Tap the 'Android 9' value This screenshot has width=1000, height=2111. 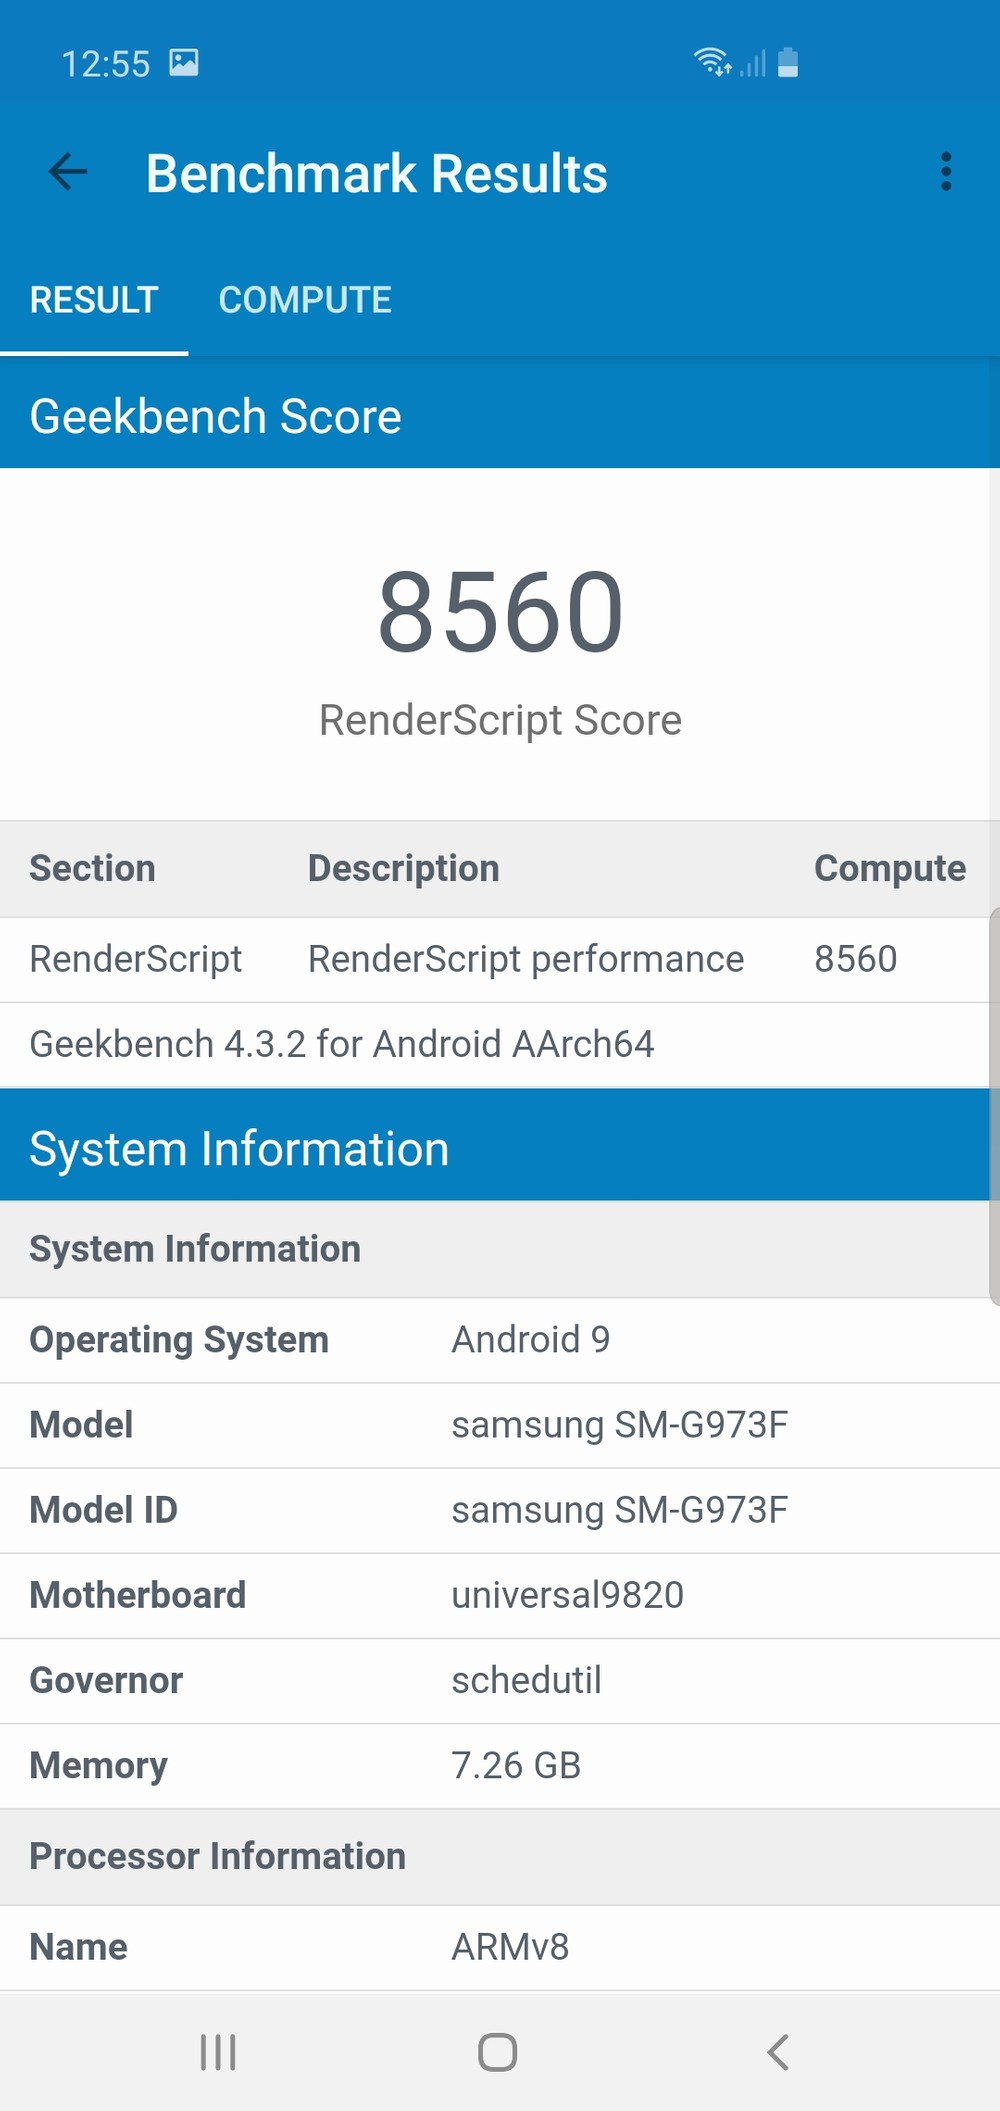pyautogui.click(x=530, y=1340)
